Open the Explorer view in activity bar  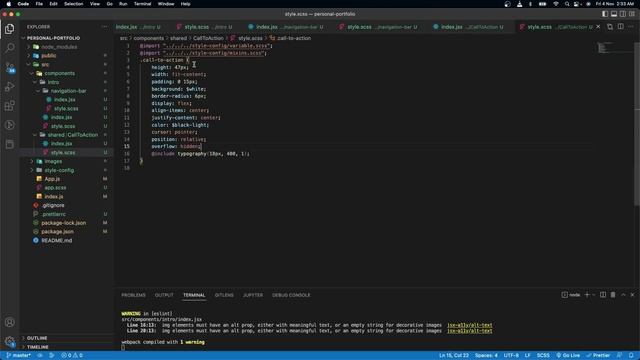point(9,29)
